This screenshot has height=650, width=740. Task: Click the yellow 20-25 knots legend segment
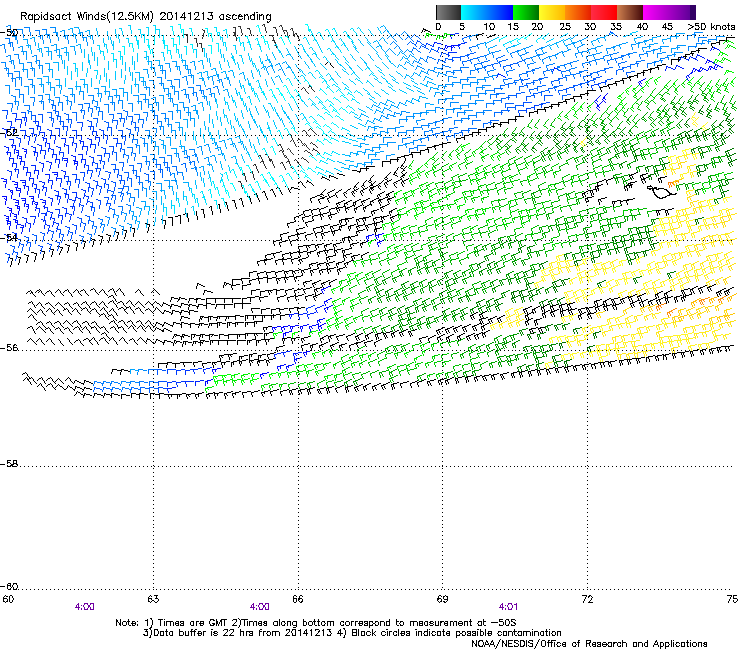552,12
